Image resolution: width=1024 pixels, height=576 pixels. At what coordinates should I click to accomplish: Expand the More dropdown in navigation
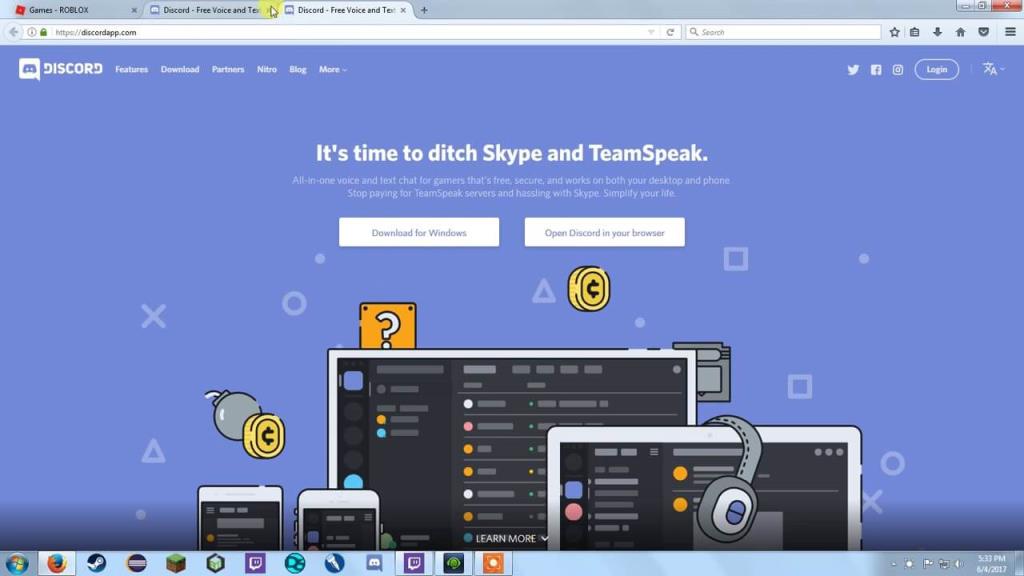click(332, 69)
